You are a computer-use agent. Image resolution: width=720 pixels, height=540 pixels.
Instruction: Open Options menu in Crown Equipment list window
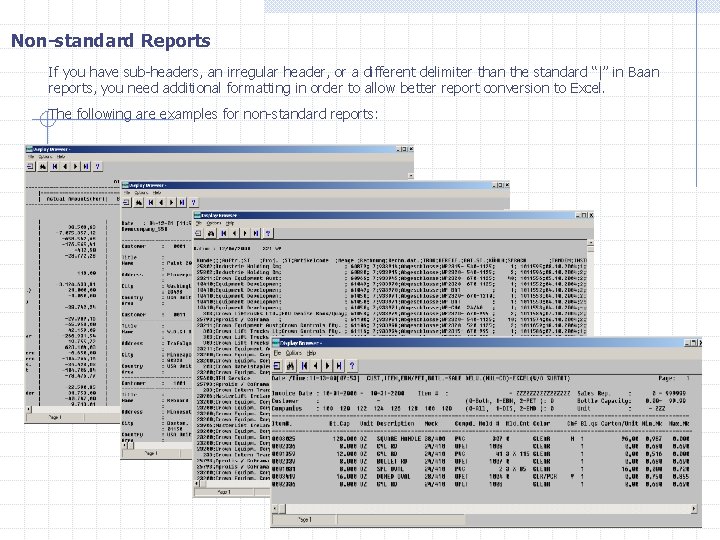click(x=214, y=223)
